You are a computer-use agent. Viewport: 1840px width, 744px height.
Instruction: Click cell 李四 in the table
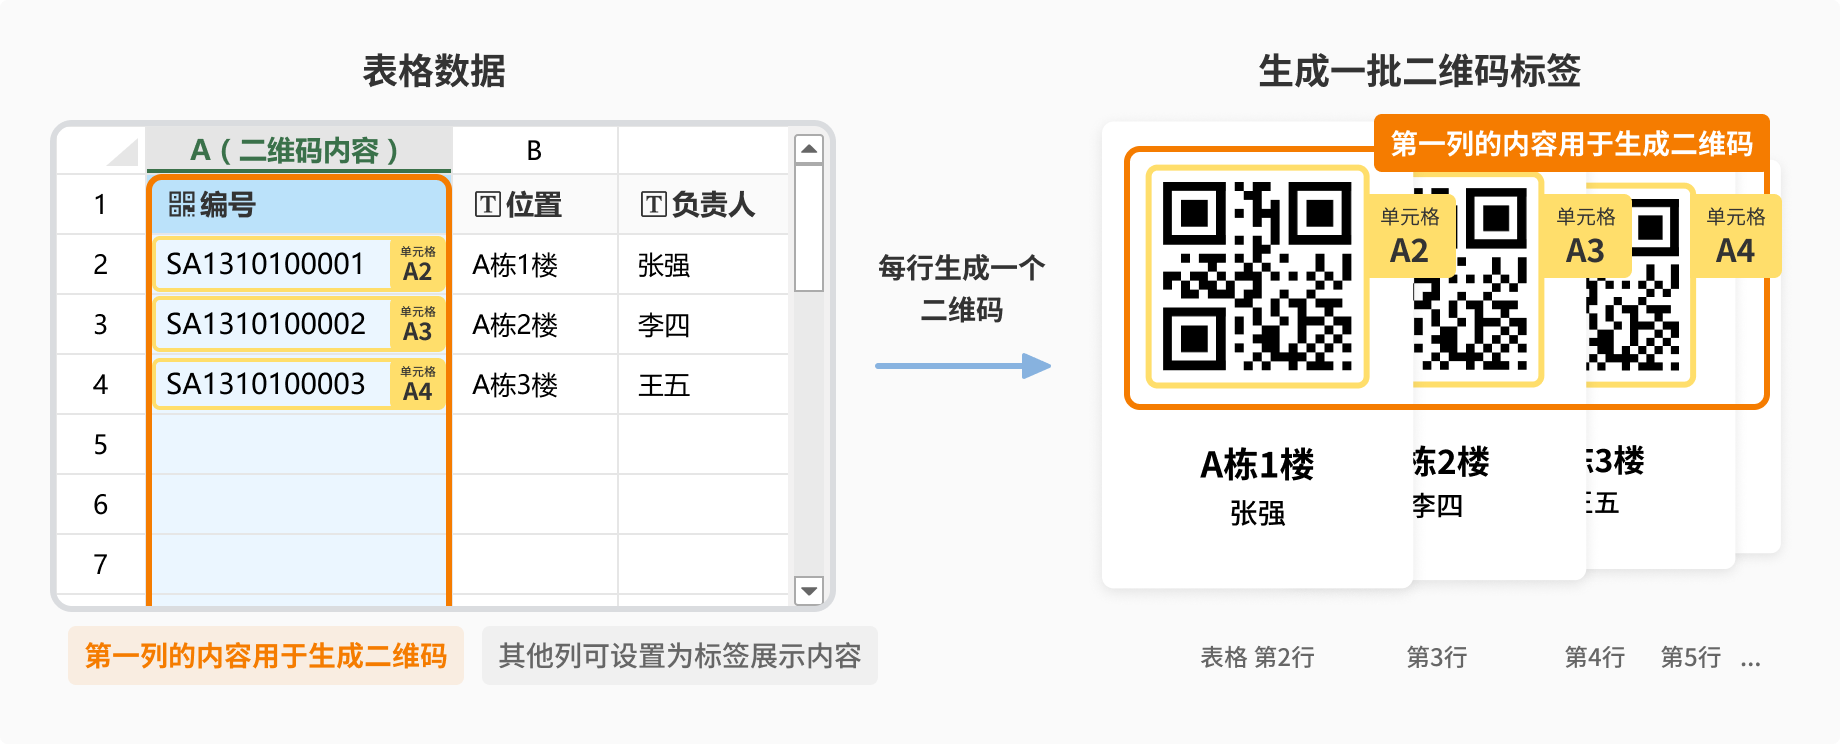coord(703,325)
